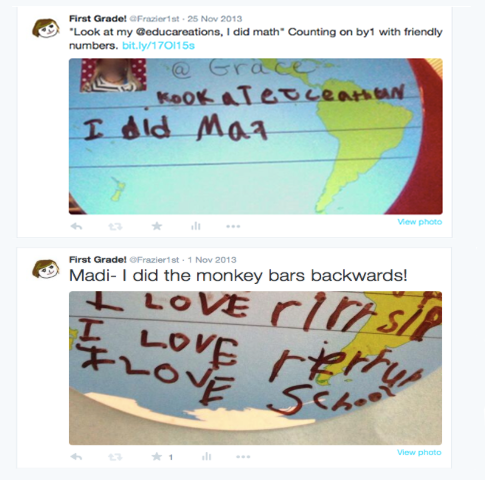Retweet the monkey bars tweet
Image resolution: width=485 pixels, height=480 pixels.
(115, 457)
